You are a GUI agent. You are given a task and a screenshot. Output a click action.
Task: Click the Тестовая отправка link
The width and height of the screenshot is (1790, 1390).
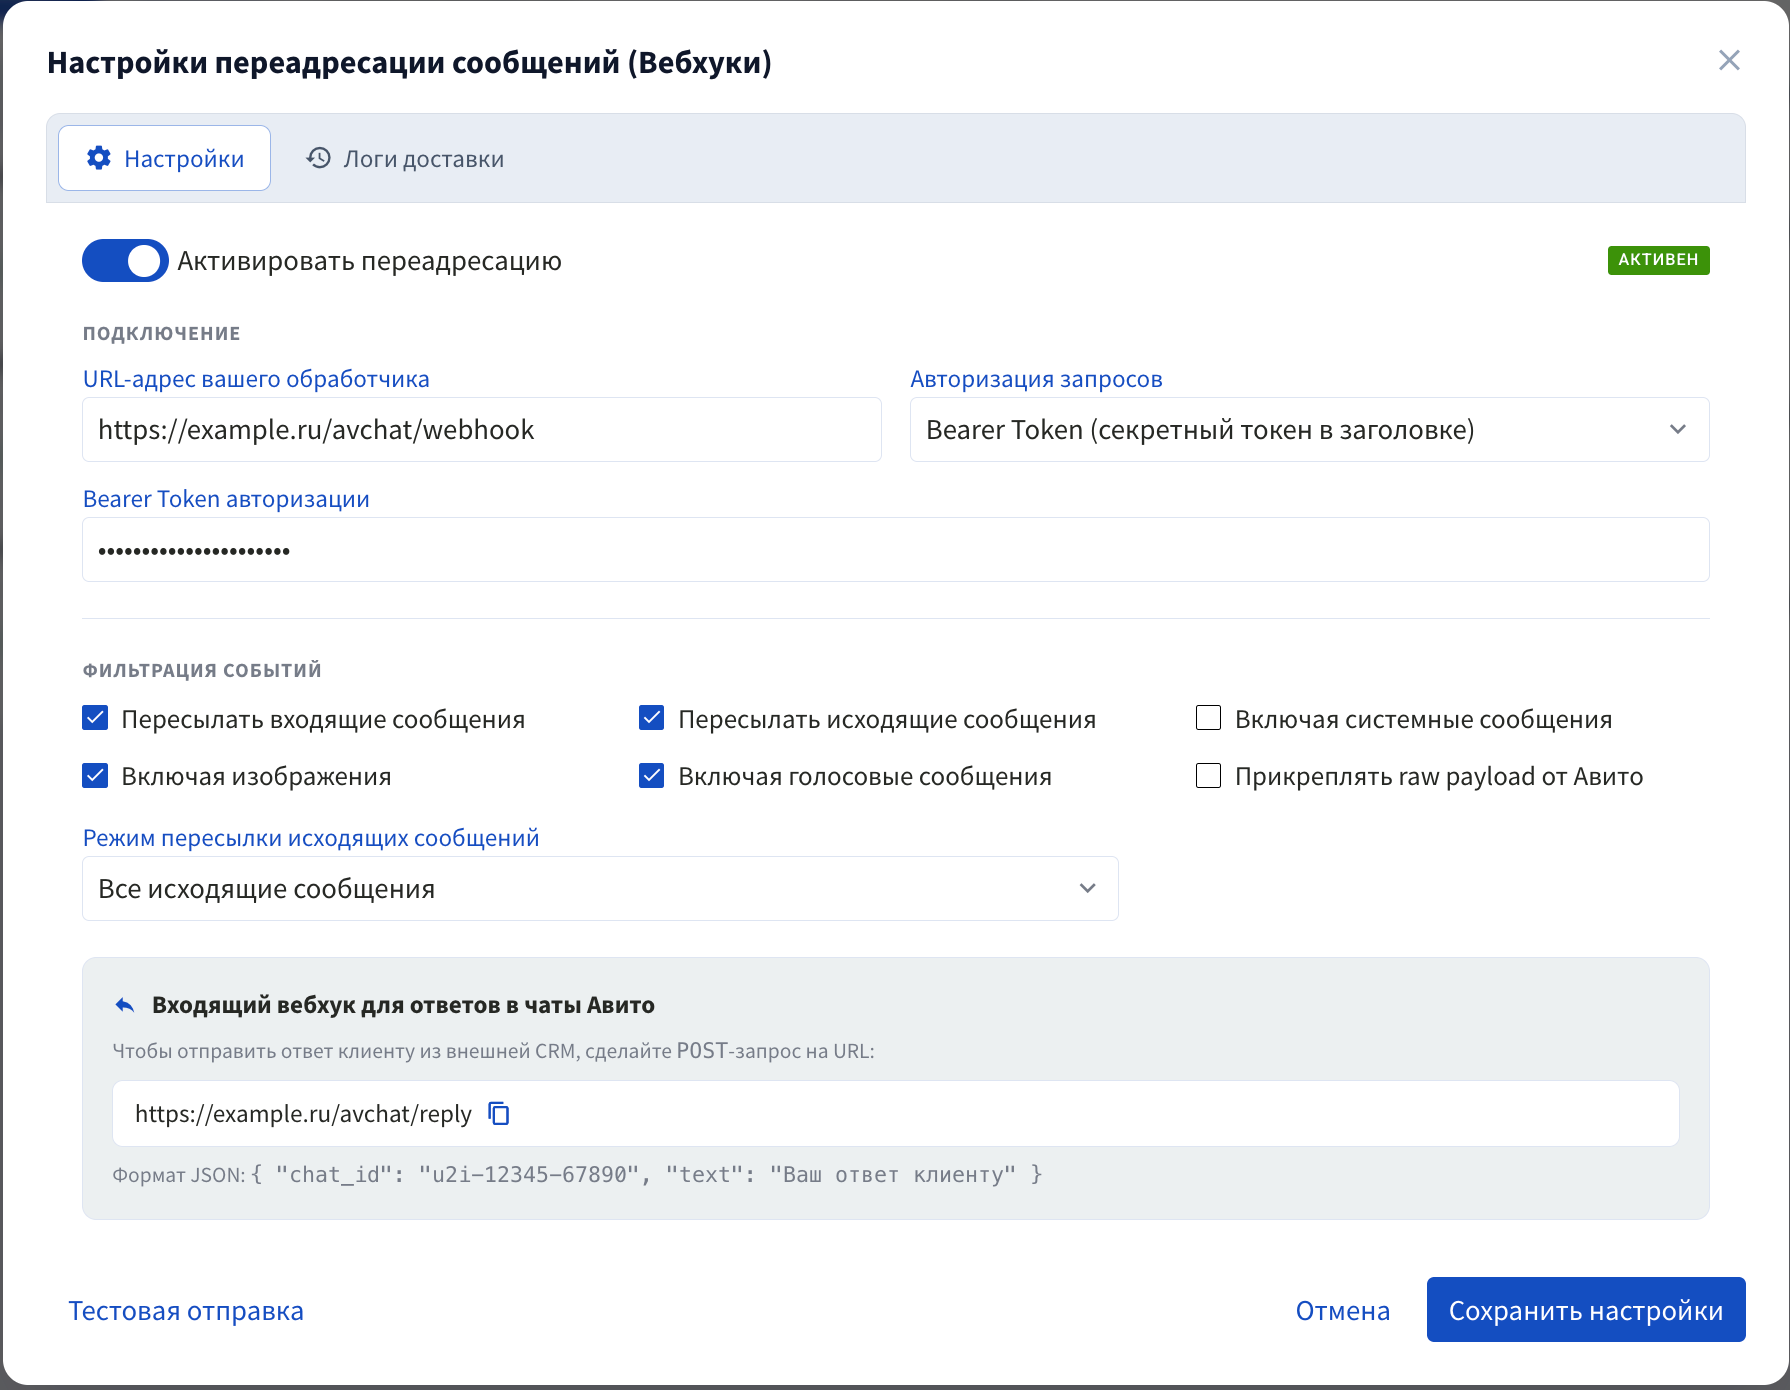pos(186,1310)
